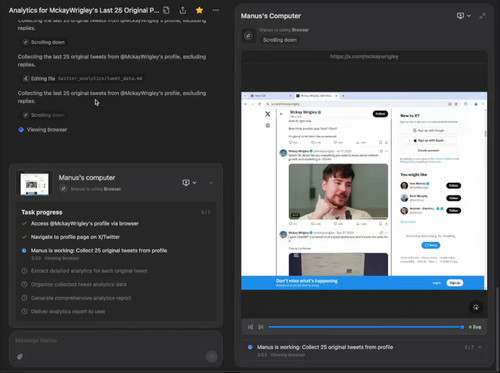
Task: Click the dashboard screenshot image in the lower tweet
Action: 338,264
